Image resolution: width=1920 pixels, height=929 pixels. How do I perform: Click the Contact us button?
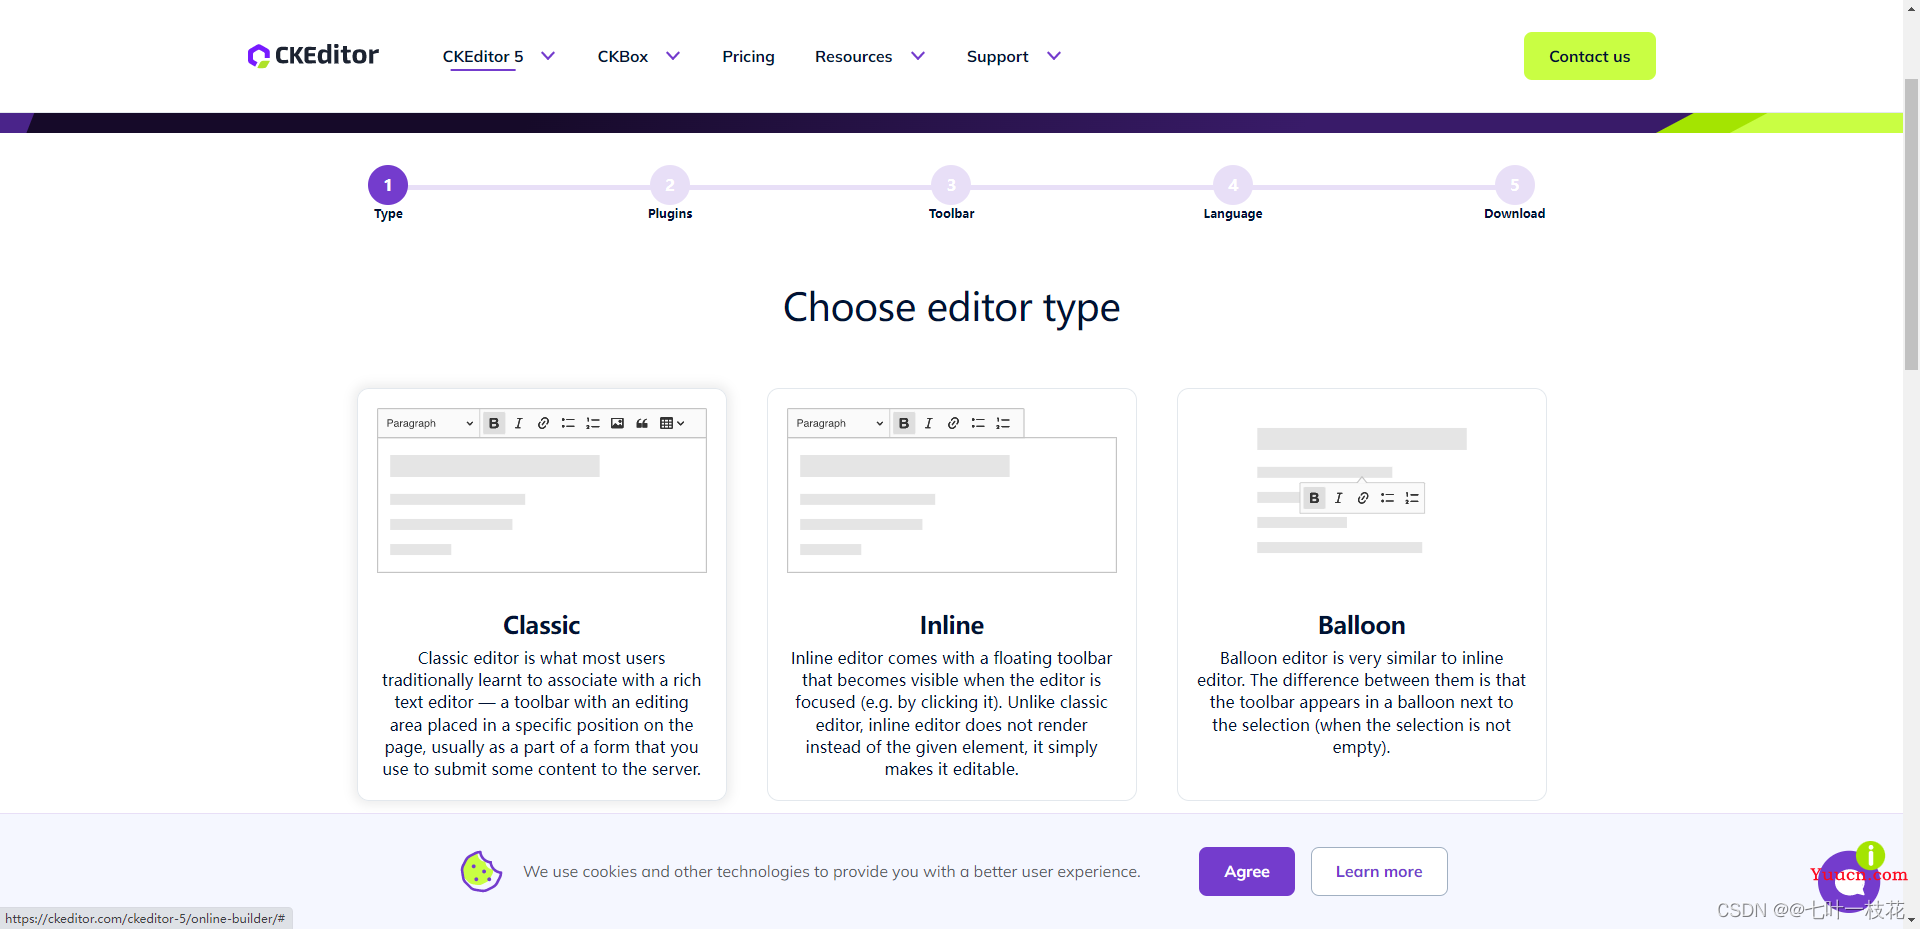point(1589,56)
